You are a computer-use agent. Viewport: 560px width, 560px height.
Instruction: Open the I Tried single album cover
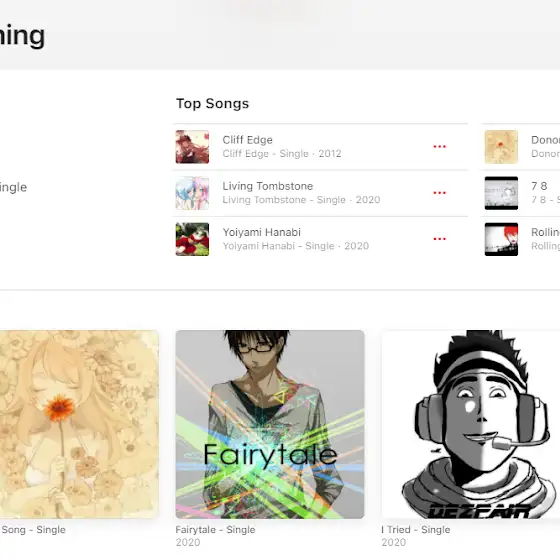click(x=471, y=424)
